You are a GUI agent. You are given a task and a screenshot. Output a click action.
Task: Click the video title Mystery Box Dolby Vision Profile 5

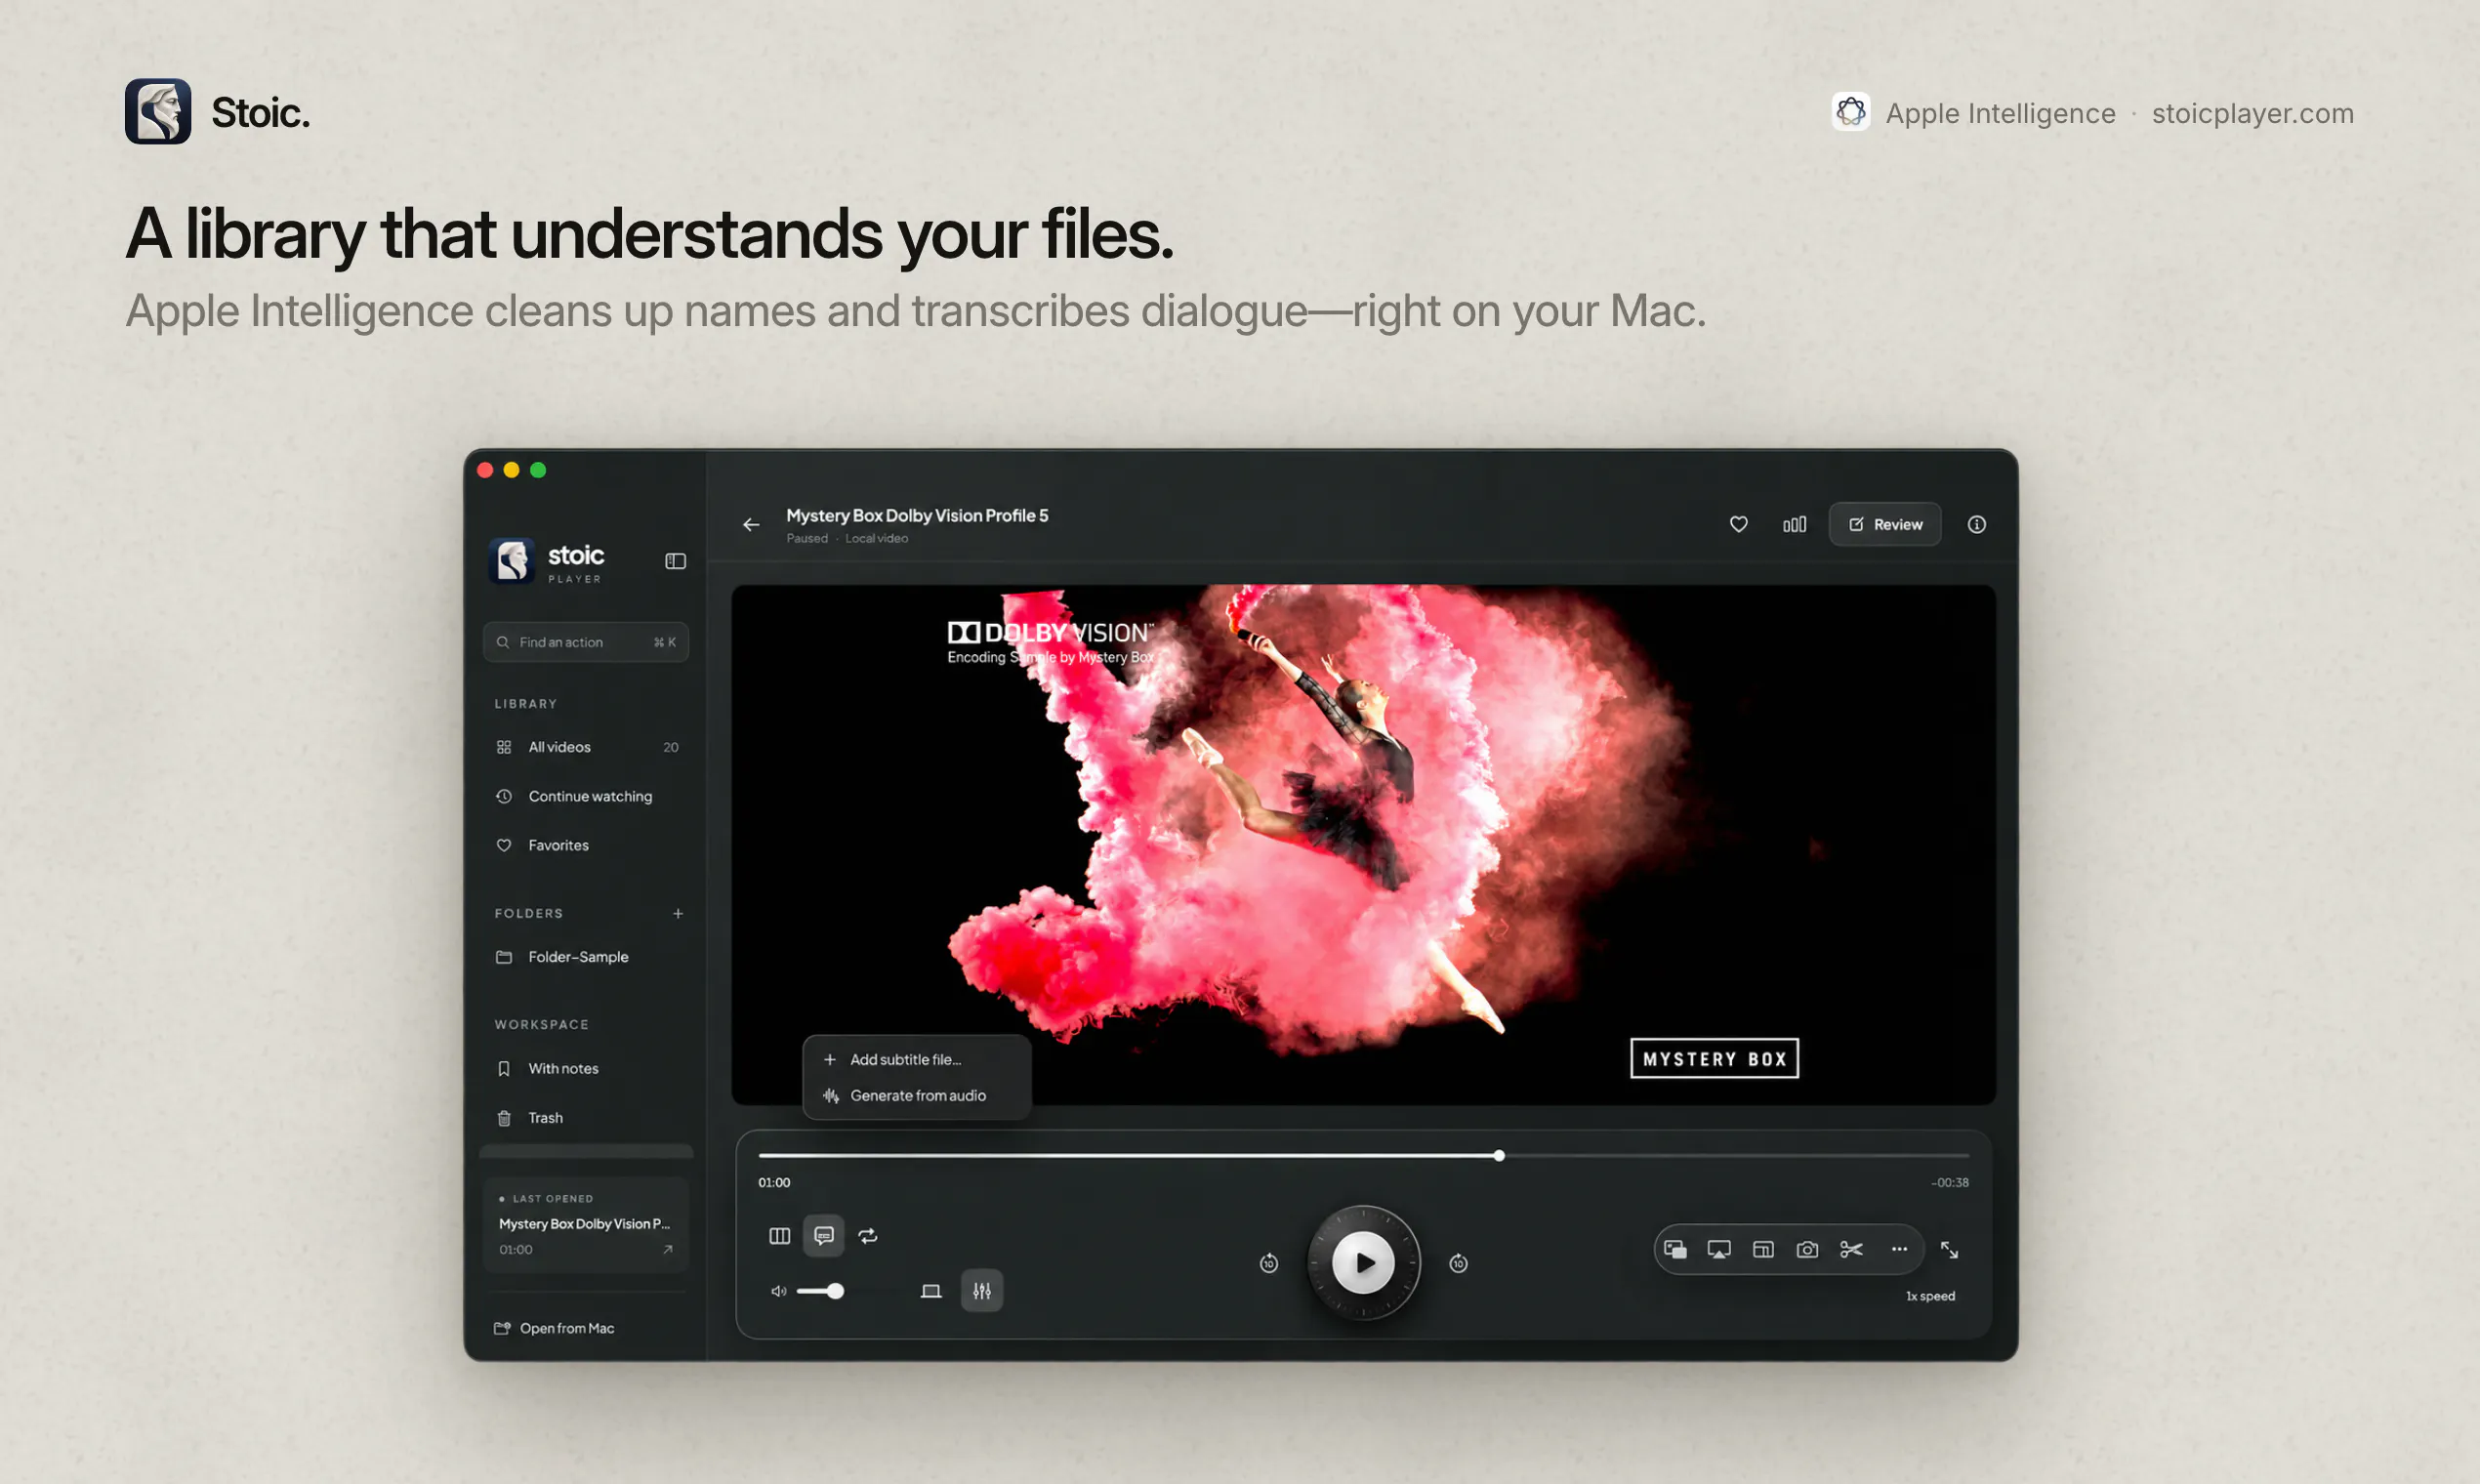(x=917, y=515)
